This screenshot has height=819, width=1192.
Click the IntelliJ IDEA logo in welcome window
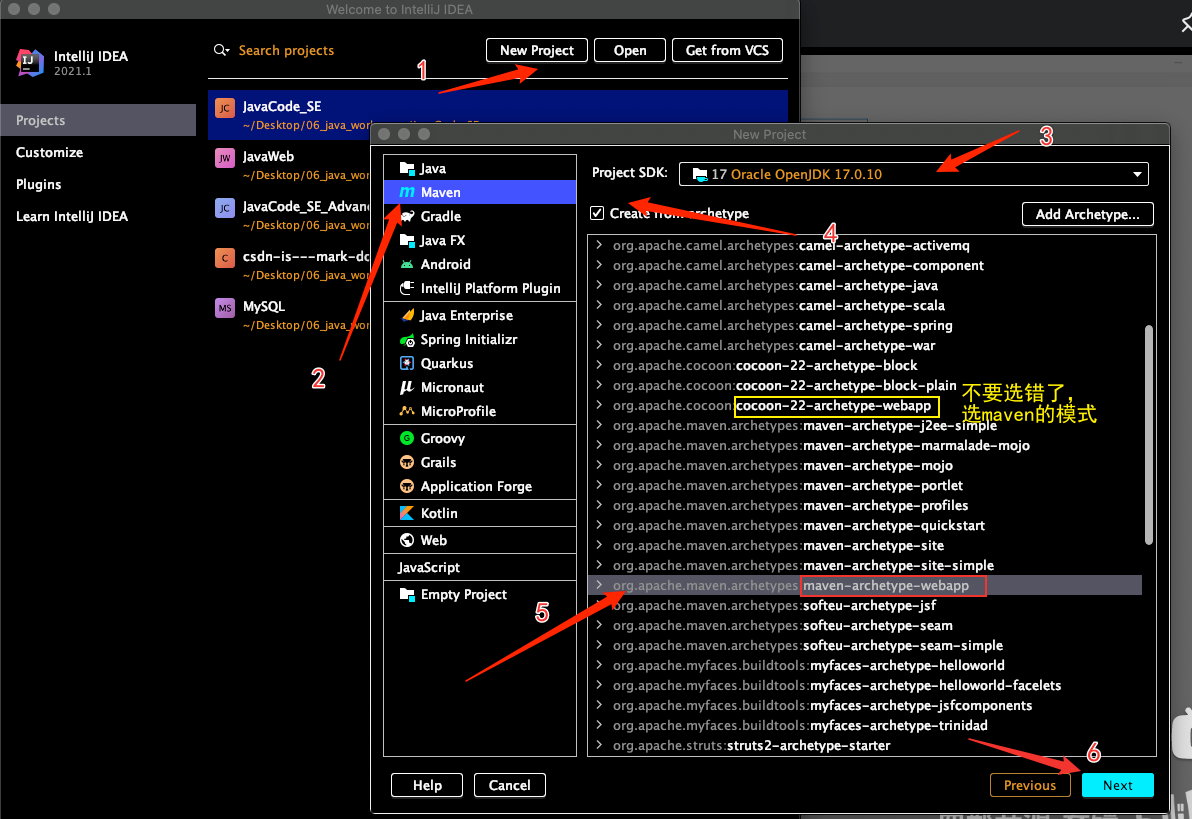click(x=30, y=62)
